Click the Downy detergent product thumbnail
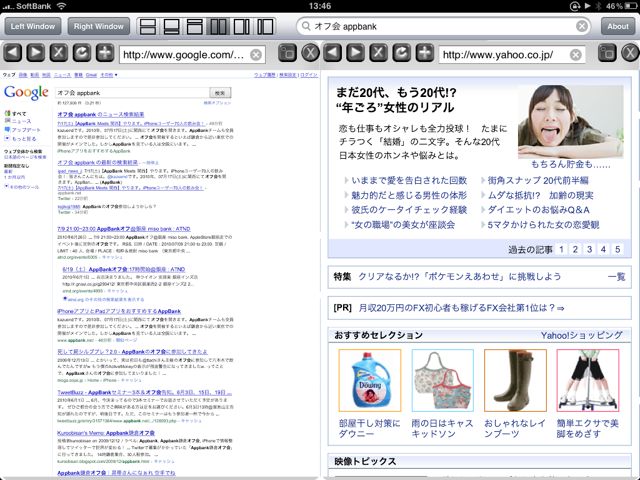The image size is (640, 480). [x=370, y=380]
